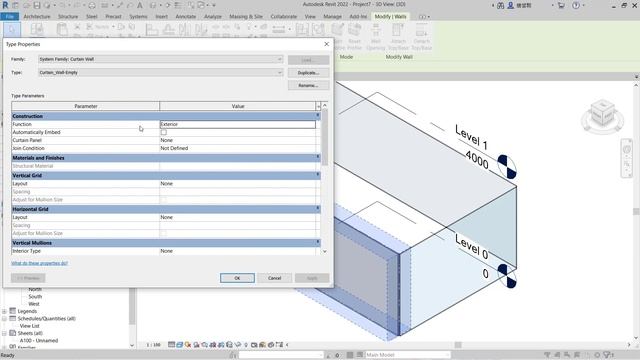Expand the Legends node in Project Browser
The image size is (640, 360).
[x=4, y=311]
